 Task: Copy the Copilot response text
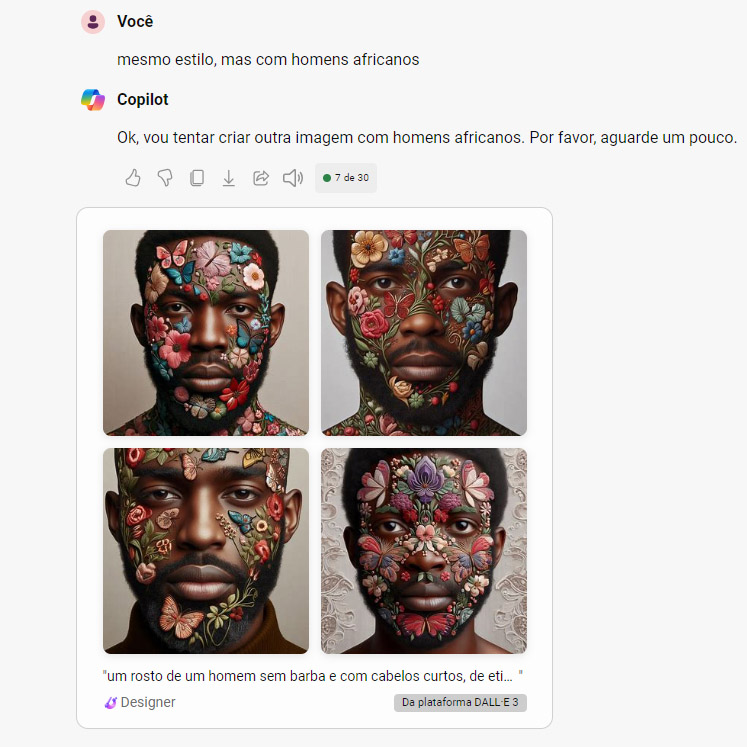click(x=197, y=178)
